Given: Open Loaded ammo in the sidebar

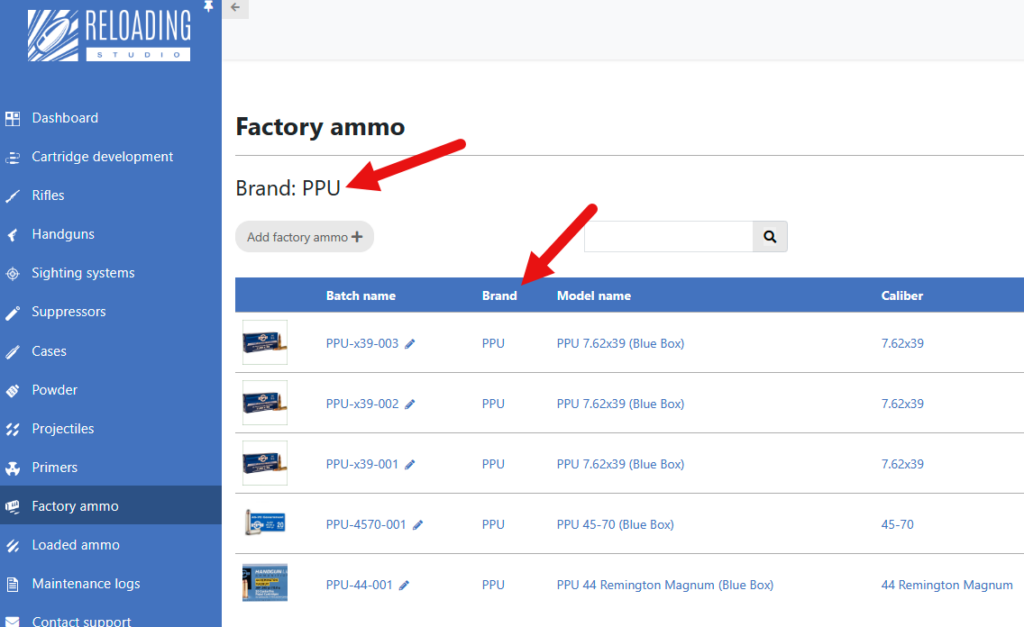Looking at the screenshot, I should click(75, 545).
